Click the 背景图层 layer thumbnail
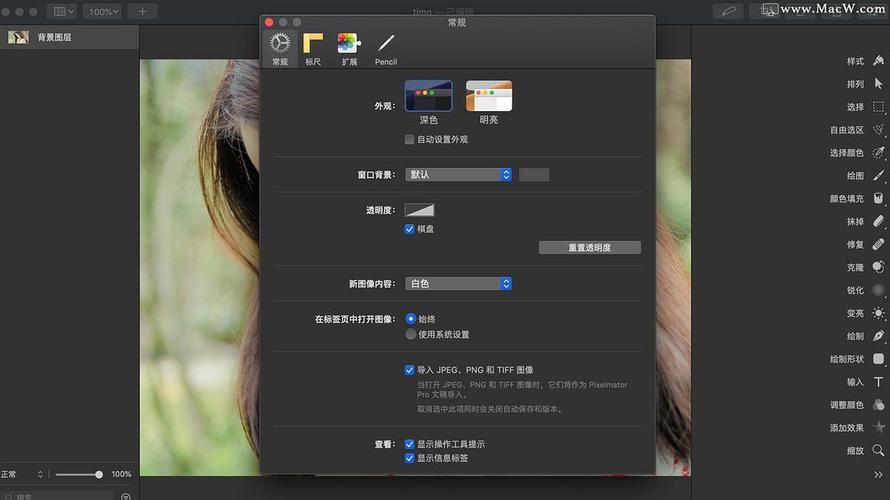 pos(18,37)
